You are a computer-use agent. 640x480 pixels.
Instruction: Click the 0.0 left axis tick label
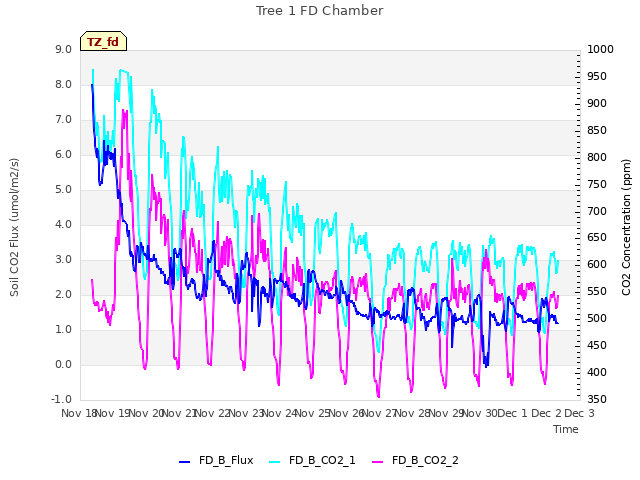pyautogui.click(x=64, y=364)
